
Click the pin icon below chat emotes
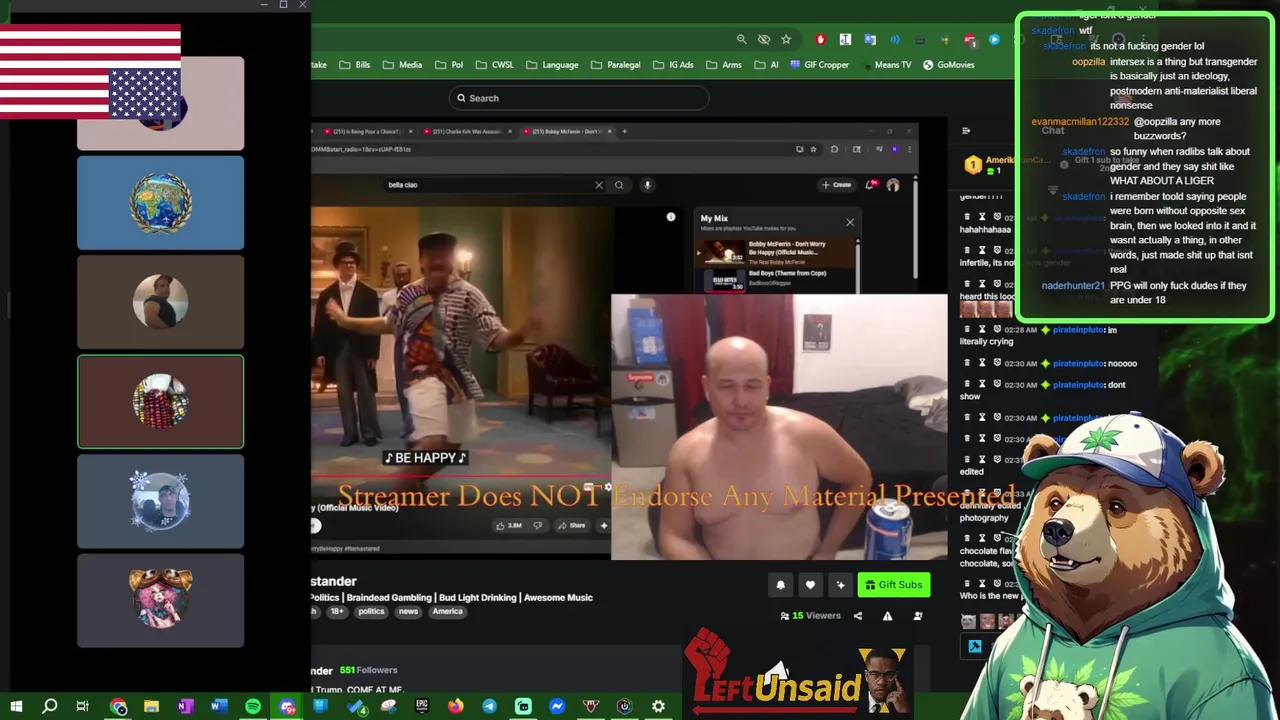[975, 647]
